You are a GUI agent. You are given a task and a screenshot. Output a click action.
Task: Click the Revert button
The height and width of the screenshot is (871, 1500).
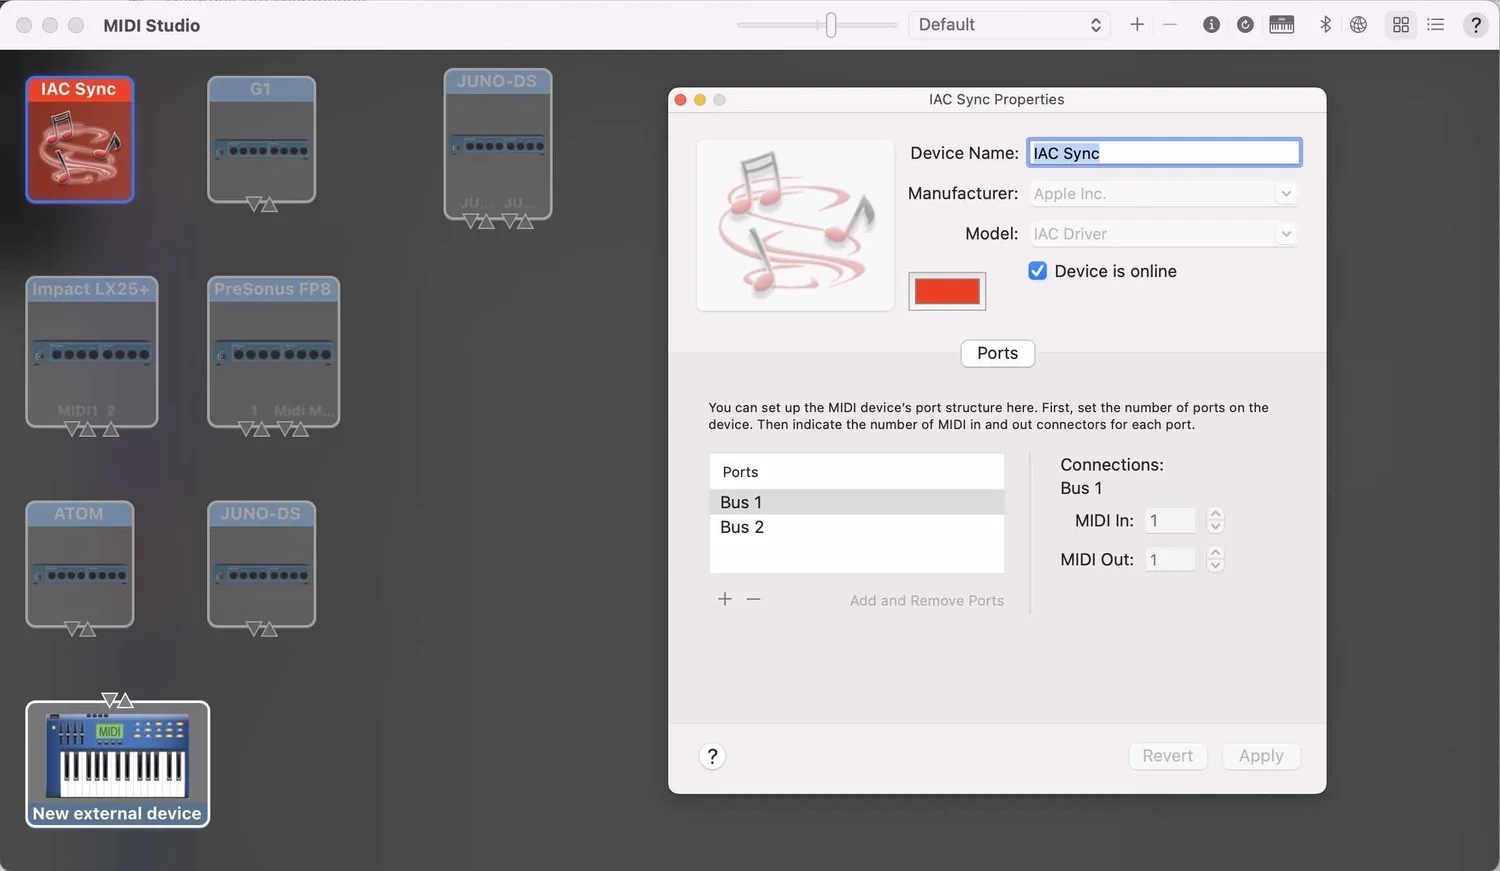click(x=1167, y=755)
